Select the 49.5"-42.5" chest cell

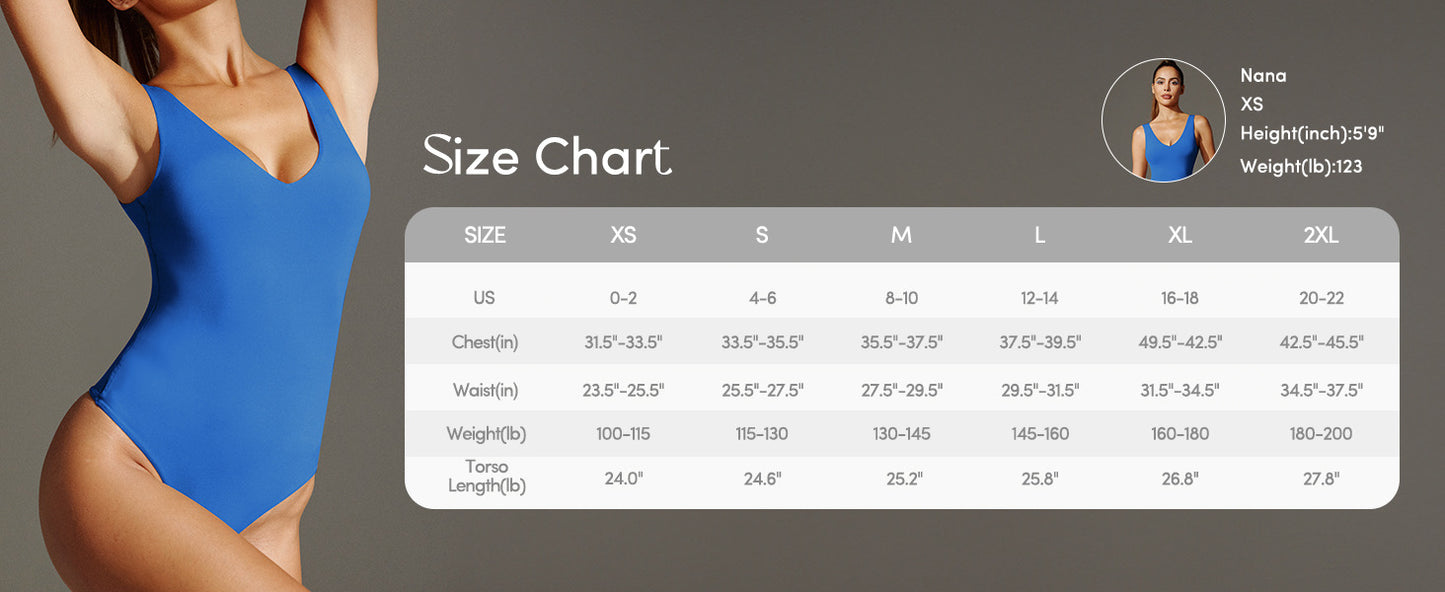pos(1180,342)
